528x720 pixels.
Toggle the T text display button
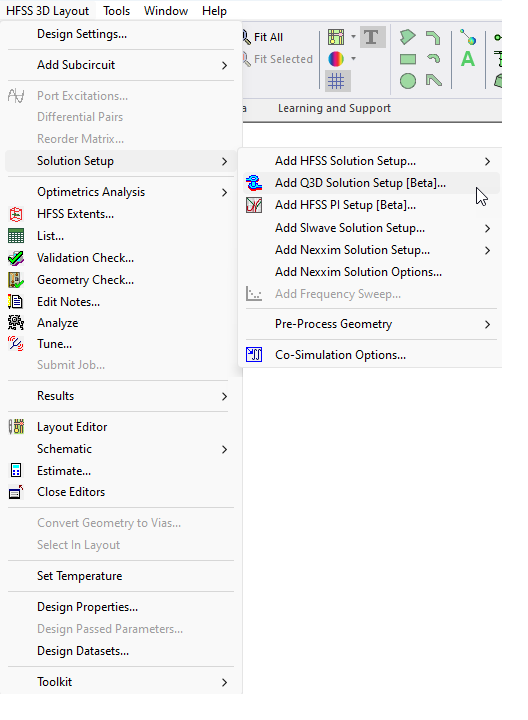point(371,37)
